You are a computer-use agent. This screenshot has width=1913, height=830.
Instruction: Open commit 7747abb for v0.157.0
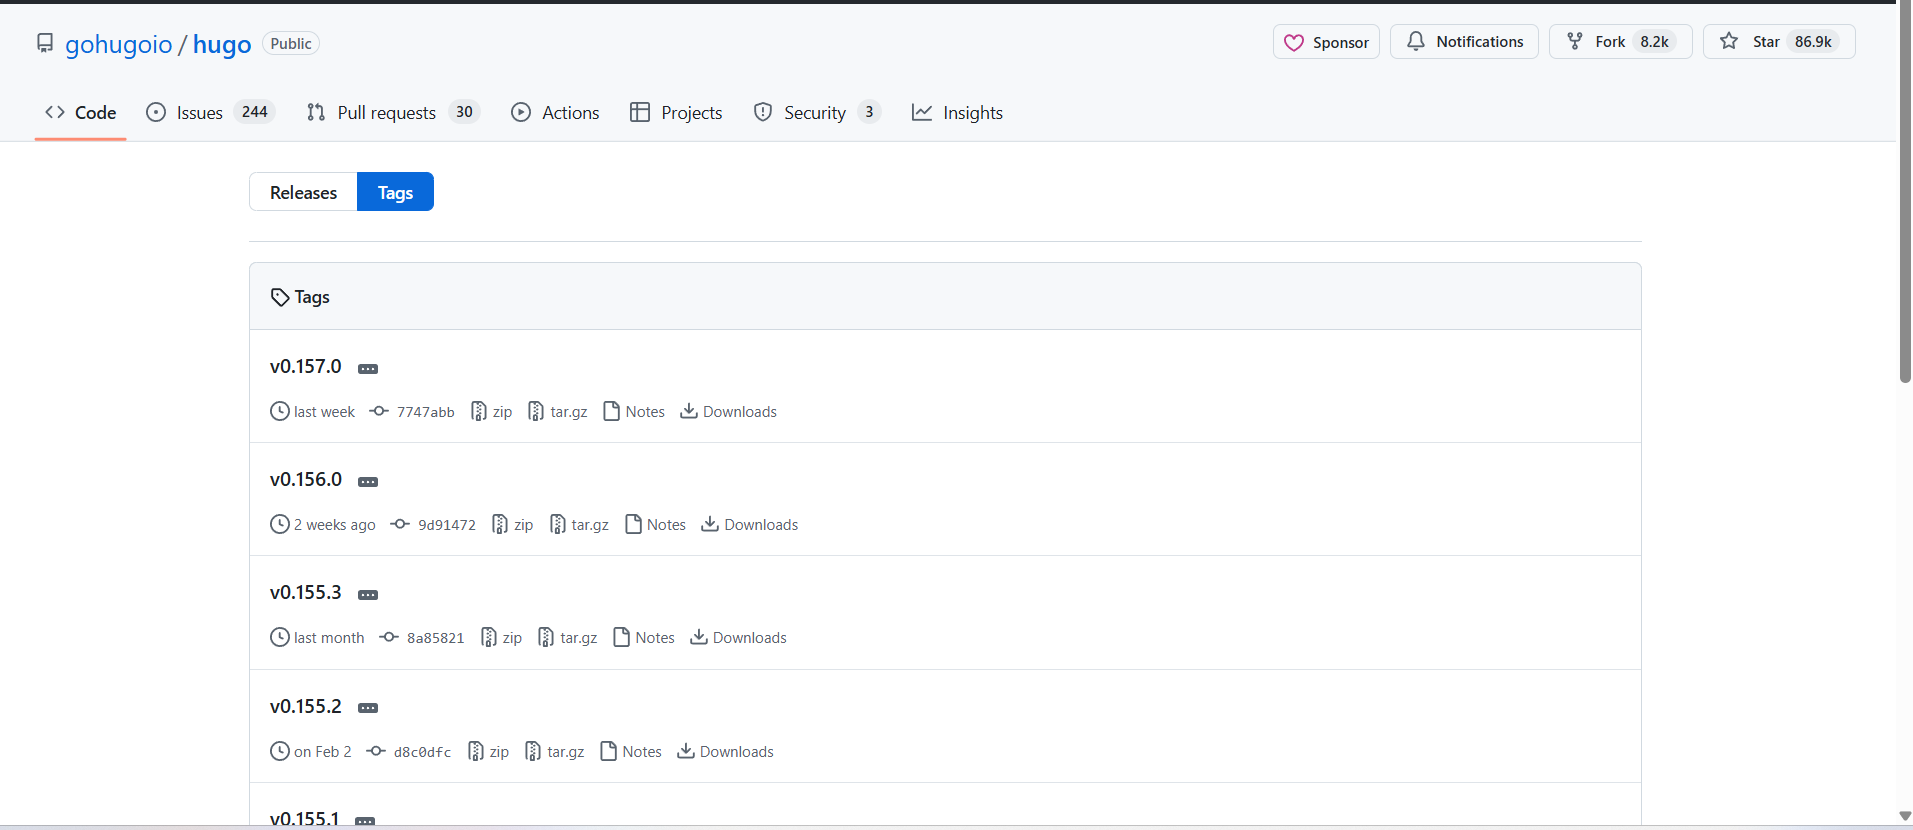(x=425, y=412)
